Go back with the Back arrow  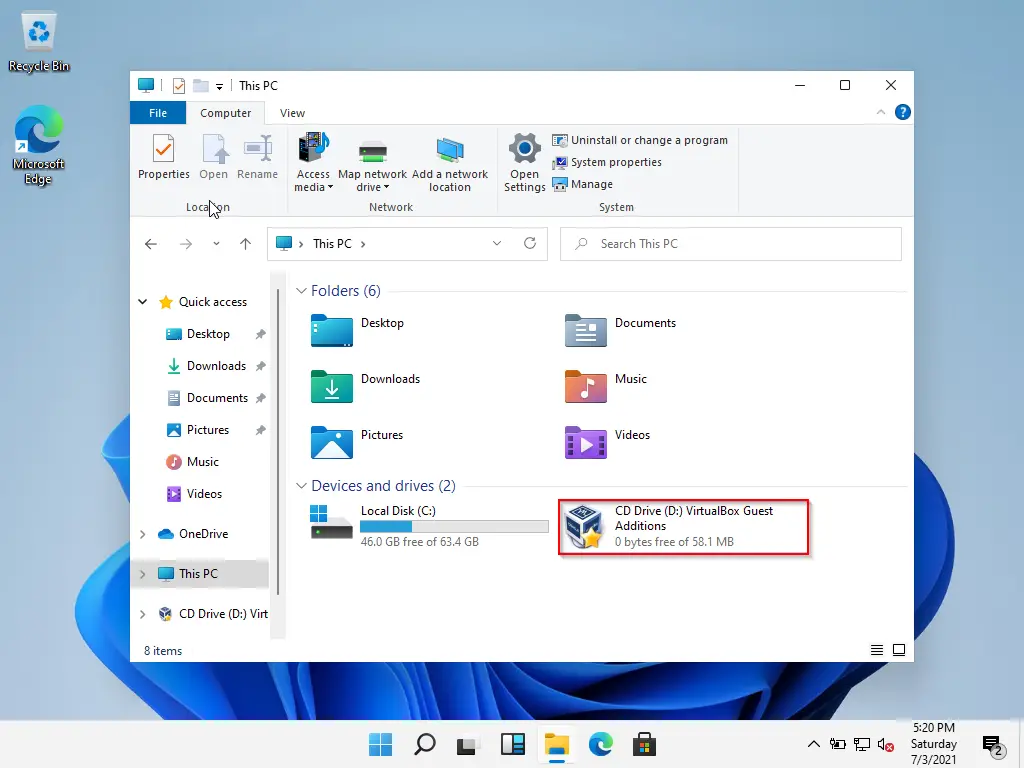coord(151,244)
